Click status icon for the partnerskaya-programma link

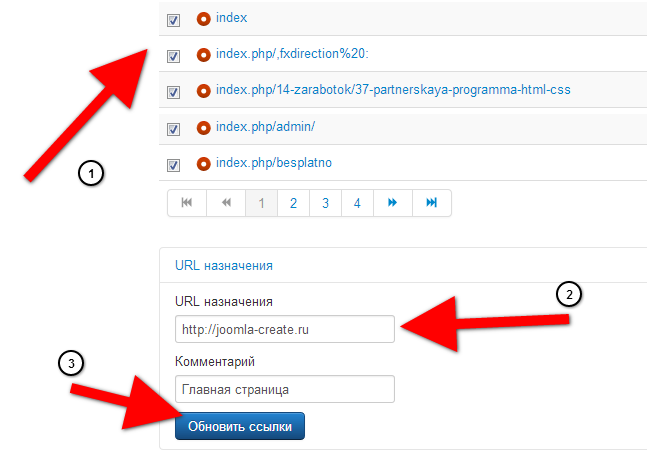(204, 91)
